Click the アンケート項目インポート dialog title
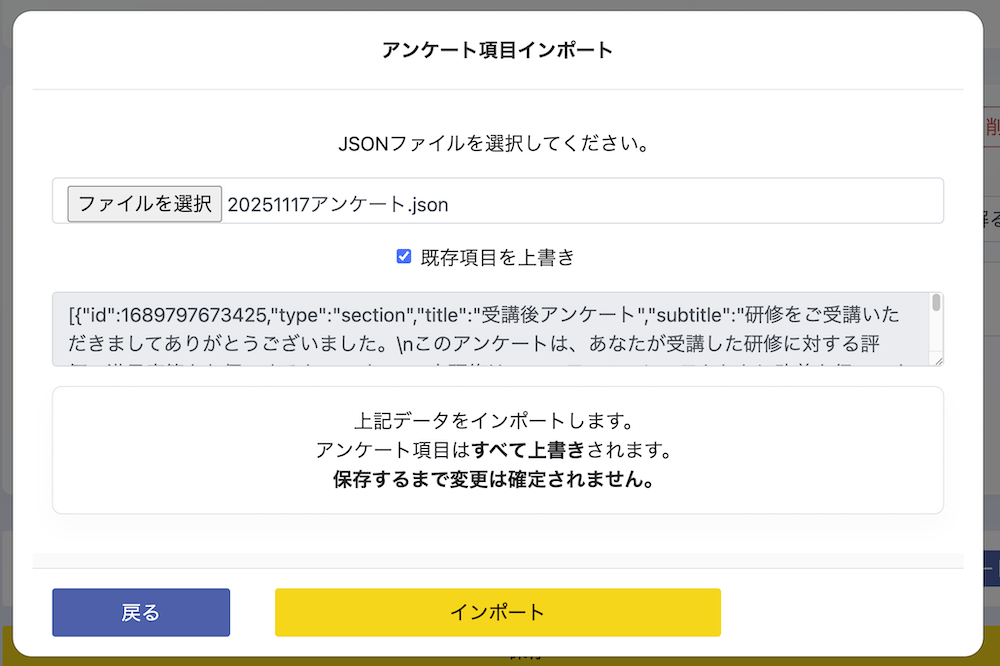This screenshot has height=666, width=1000. (497, 50)
